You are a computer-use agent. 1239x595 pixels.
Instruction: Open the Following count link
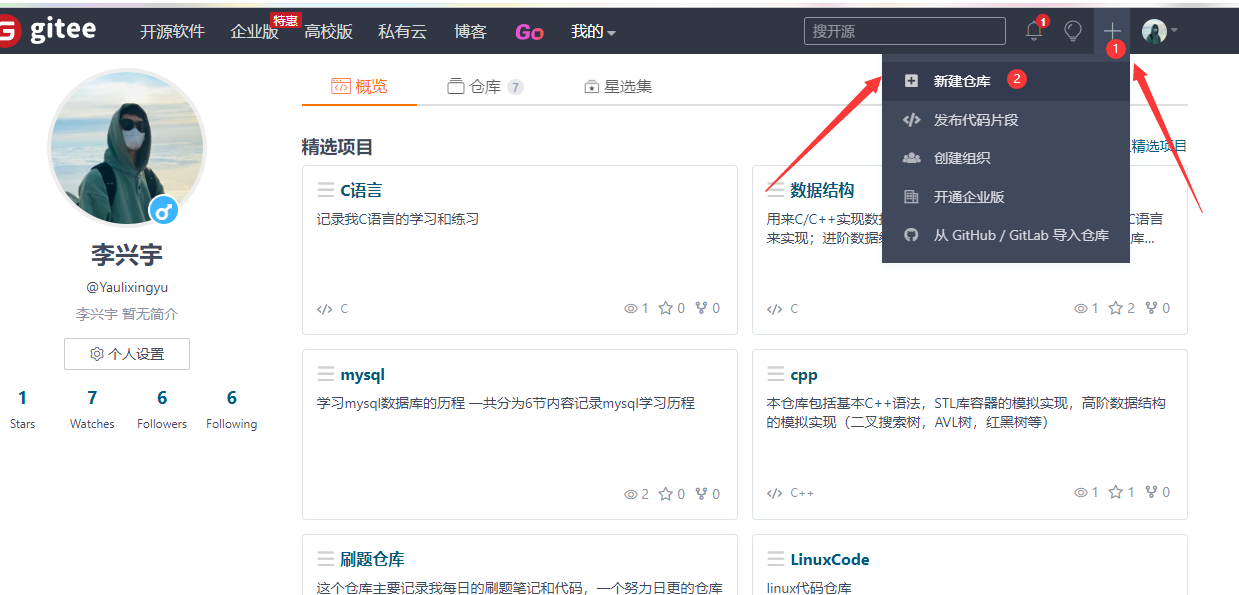231,409
